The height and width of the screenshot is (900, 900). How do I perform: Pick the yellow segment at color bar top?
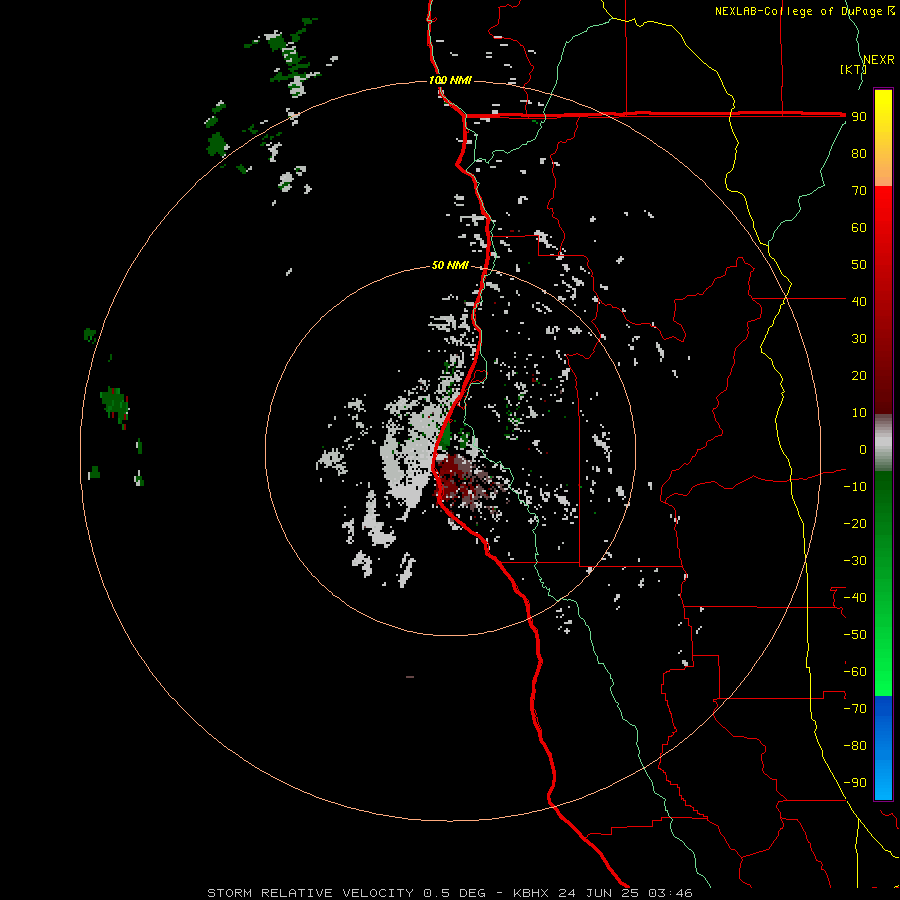[883, 138]
